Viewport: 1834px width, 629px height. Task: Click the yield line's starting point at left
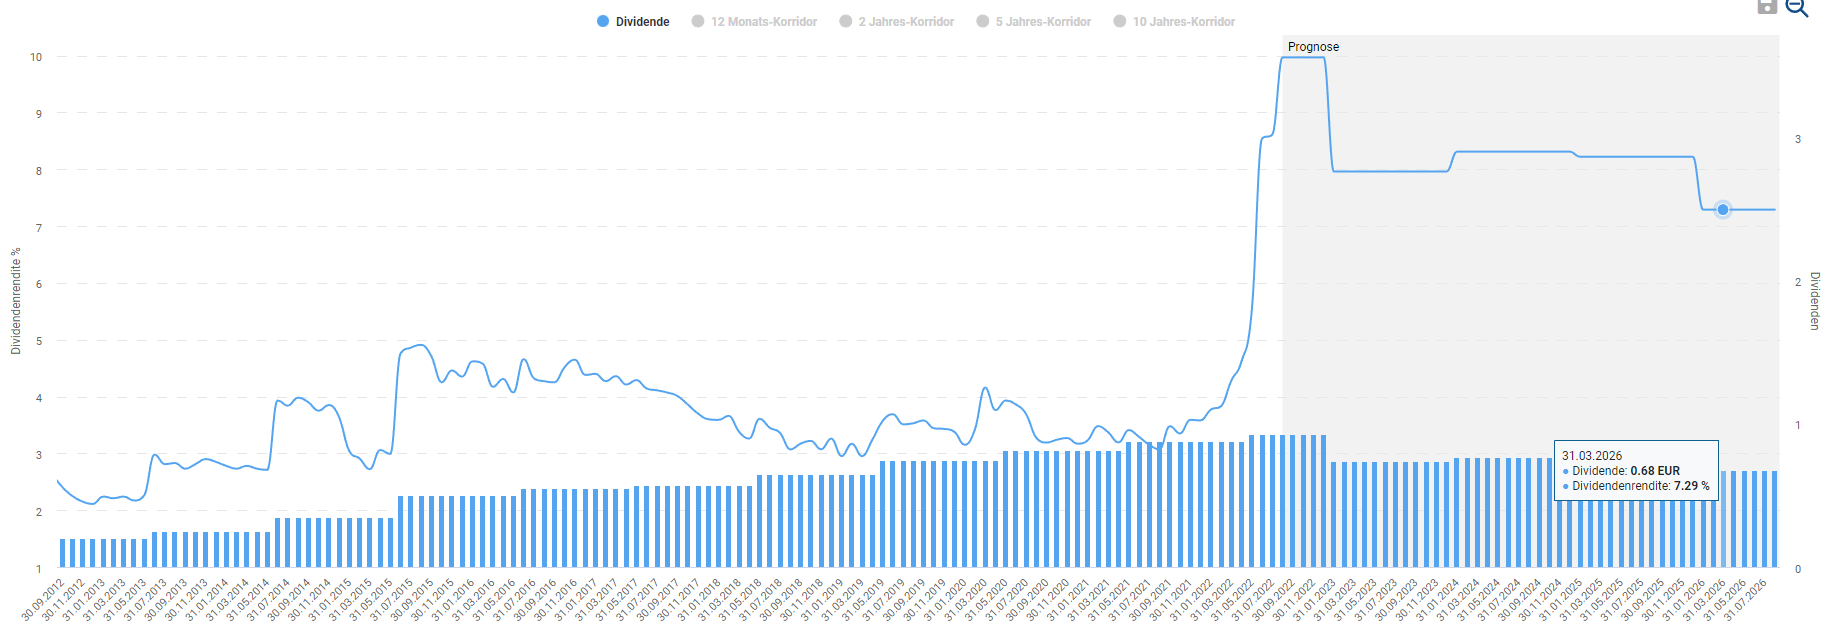pyautogui.click(x=58, y=481)
